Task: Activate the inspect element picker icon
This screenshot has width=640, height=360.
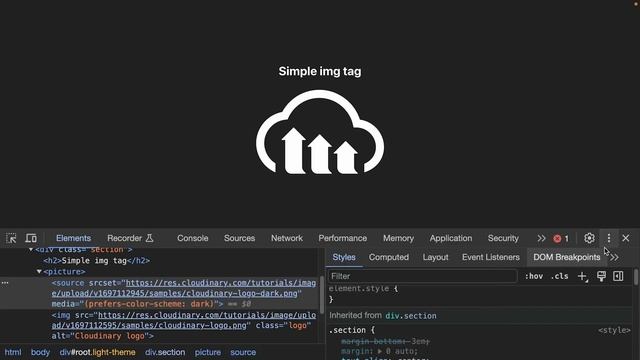Action: pos(11,238)
